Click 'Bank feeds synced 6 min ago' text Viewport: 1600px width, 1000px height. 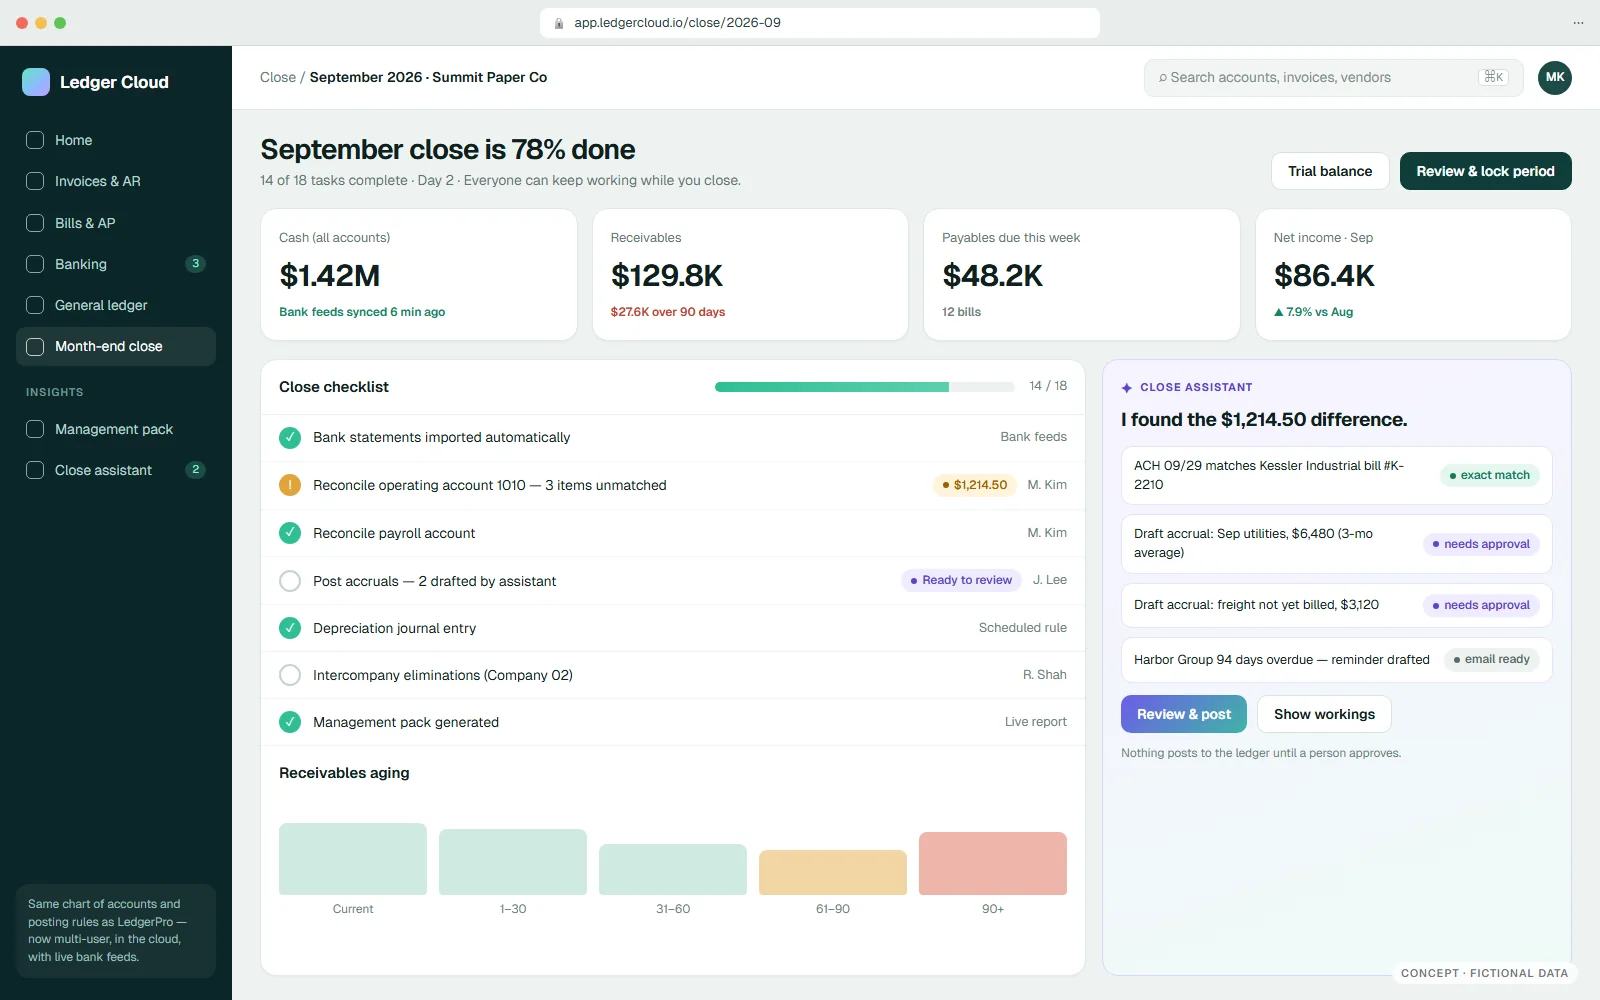pos(362,312)
